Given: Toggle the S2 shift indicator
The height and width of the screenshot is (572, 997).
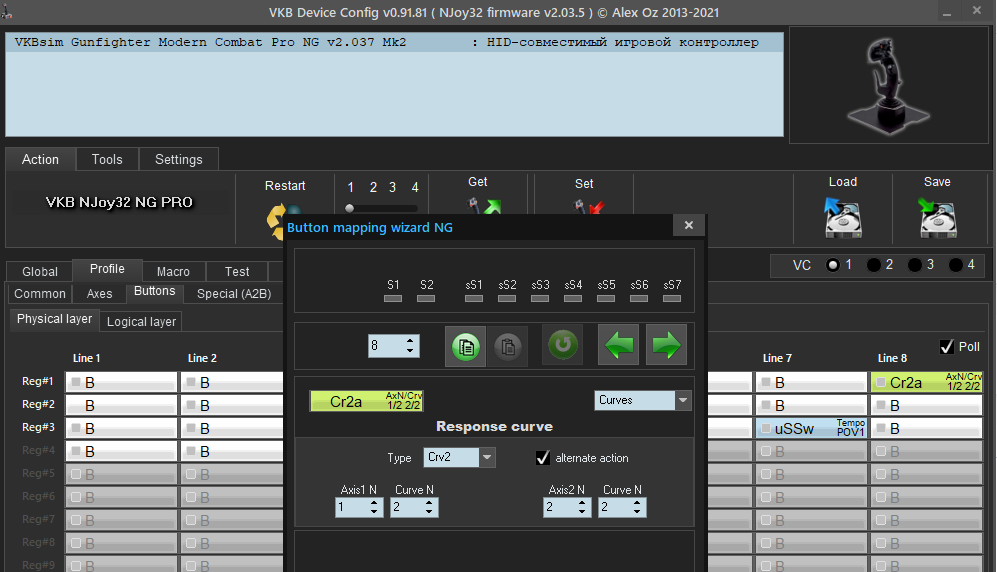Looking at the screenshot, I should coord(426,298).
